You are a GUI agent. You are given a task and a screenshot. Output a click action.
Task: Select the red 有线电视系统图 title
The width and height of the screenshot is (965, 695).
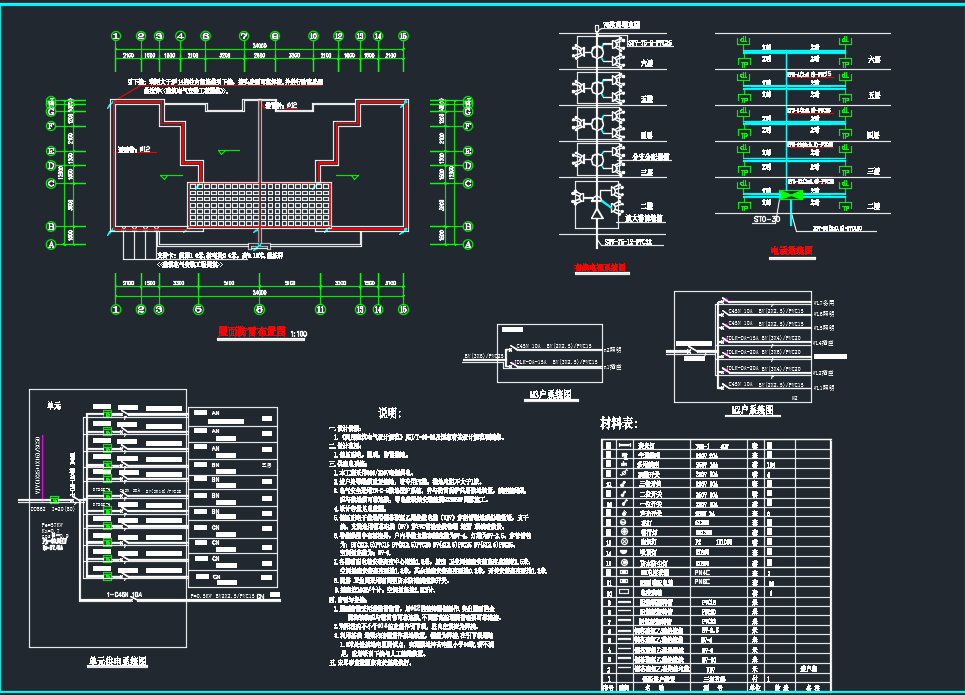[599, 267]
